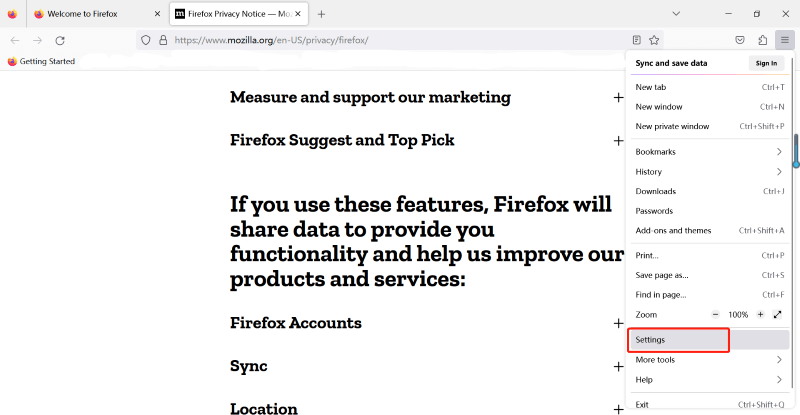Click the reload page icon
This screenshot has width=800, height=415.
[60, 40]
